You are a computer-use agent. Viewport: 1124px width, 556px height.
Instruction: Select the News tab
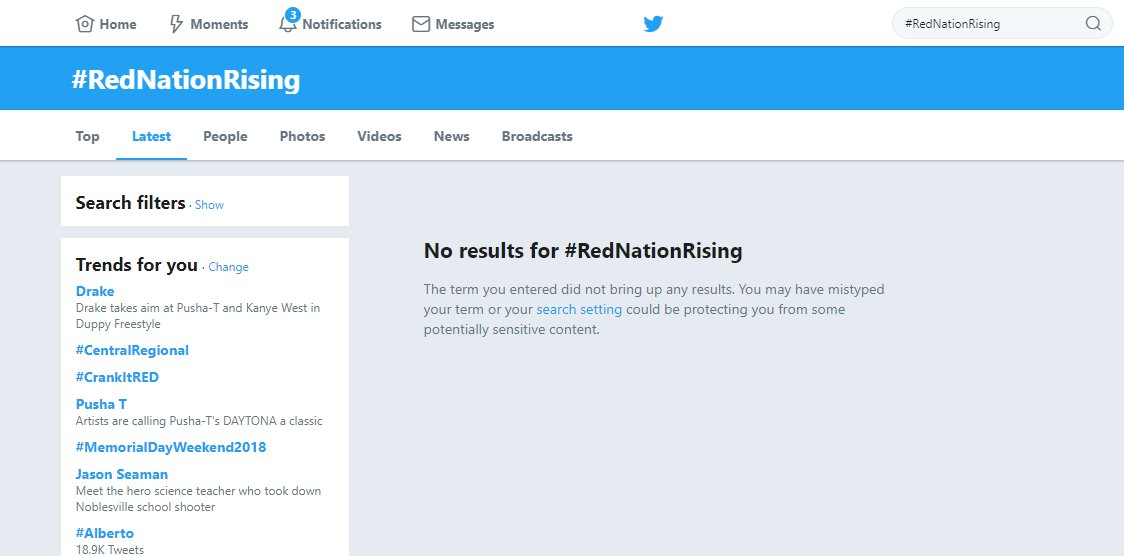pyautogui.click(x=452, y=136)
